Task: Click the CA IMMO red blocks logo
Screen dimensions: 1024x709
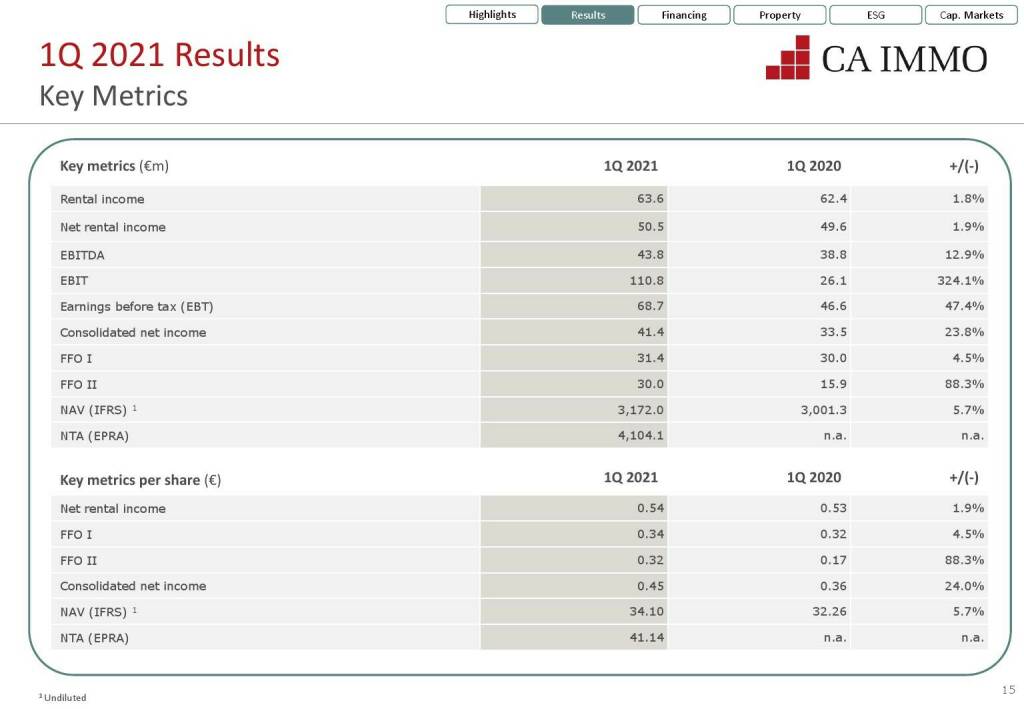Action: click(x=788, y=58)
